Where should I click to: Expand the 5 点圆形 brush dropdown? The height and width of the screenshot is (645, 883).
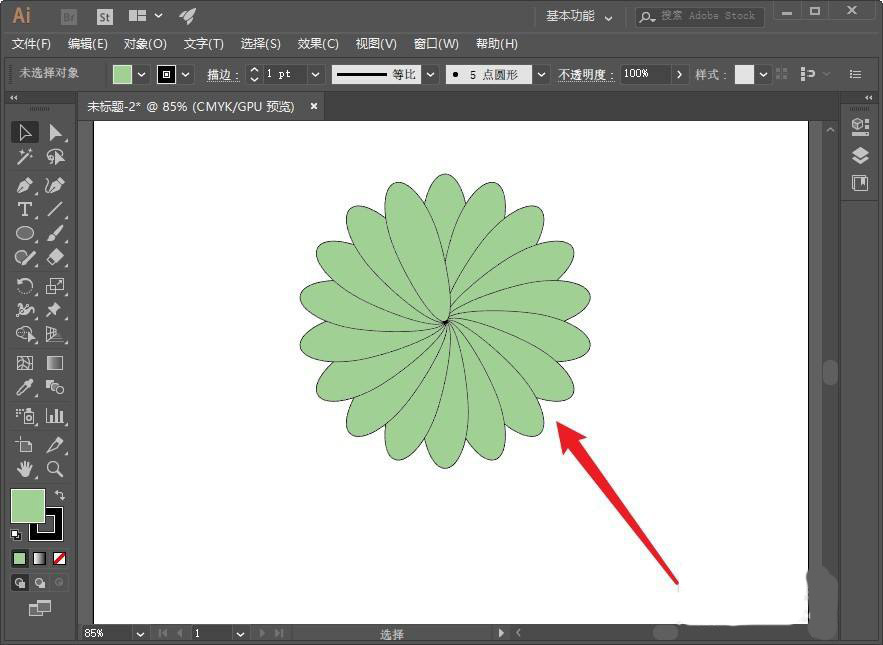[541, 75]
